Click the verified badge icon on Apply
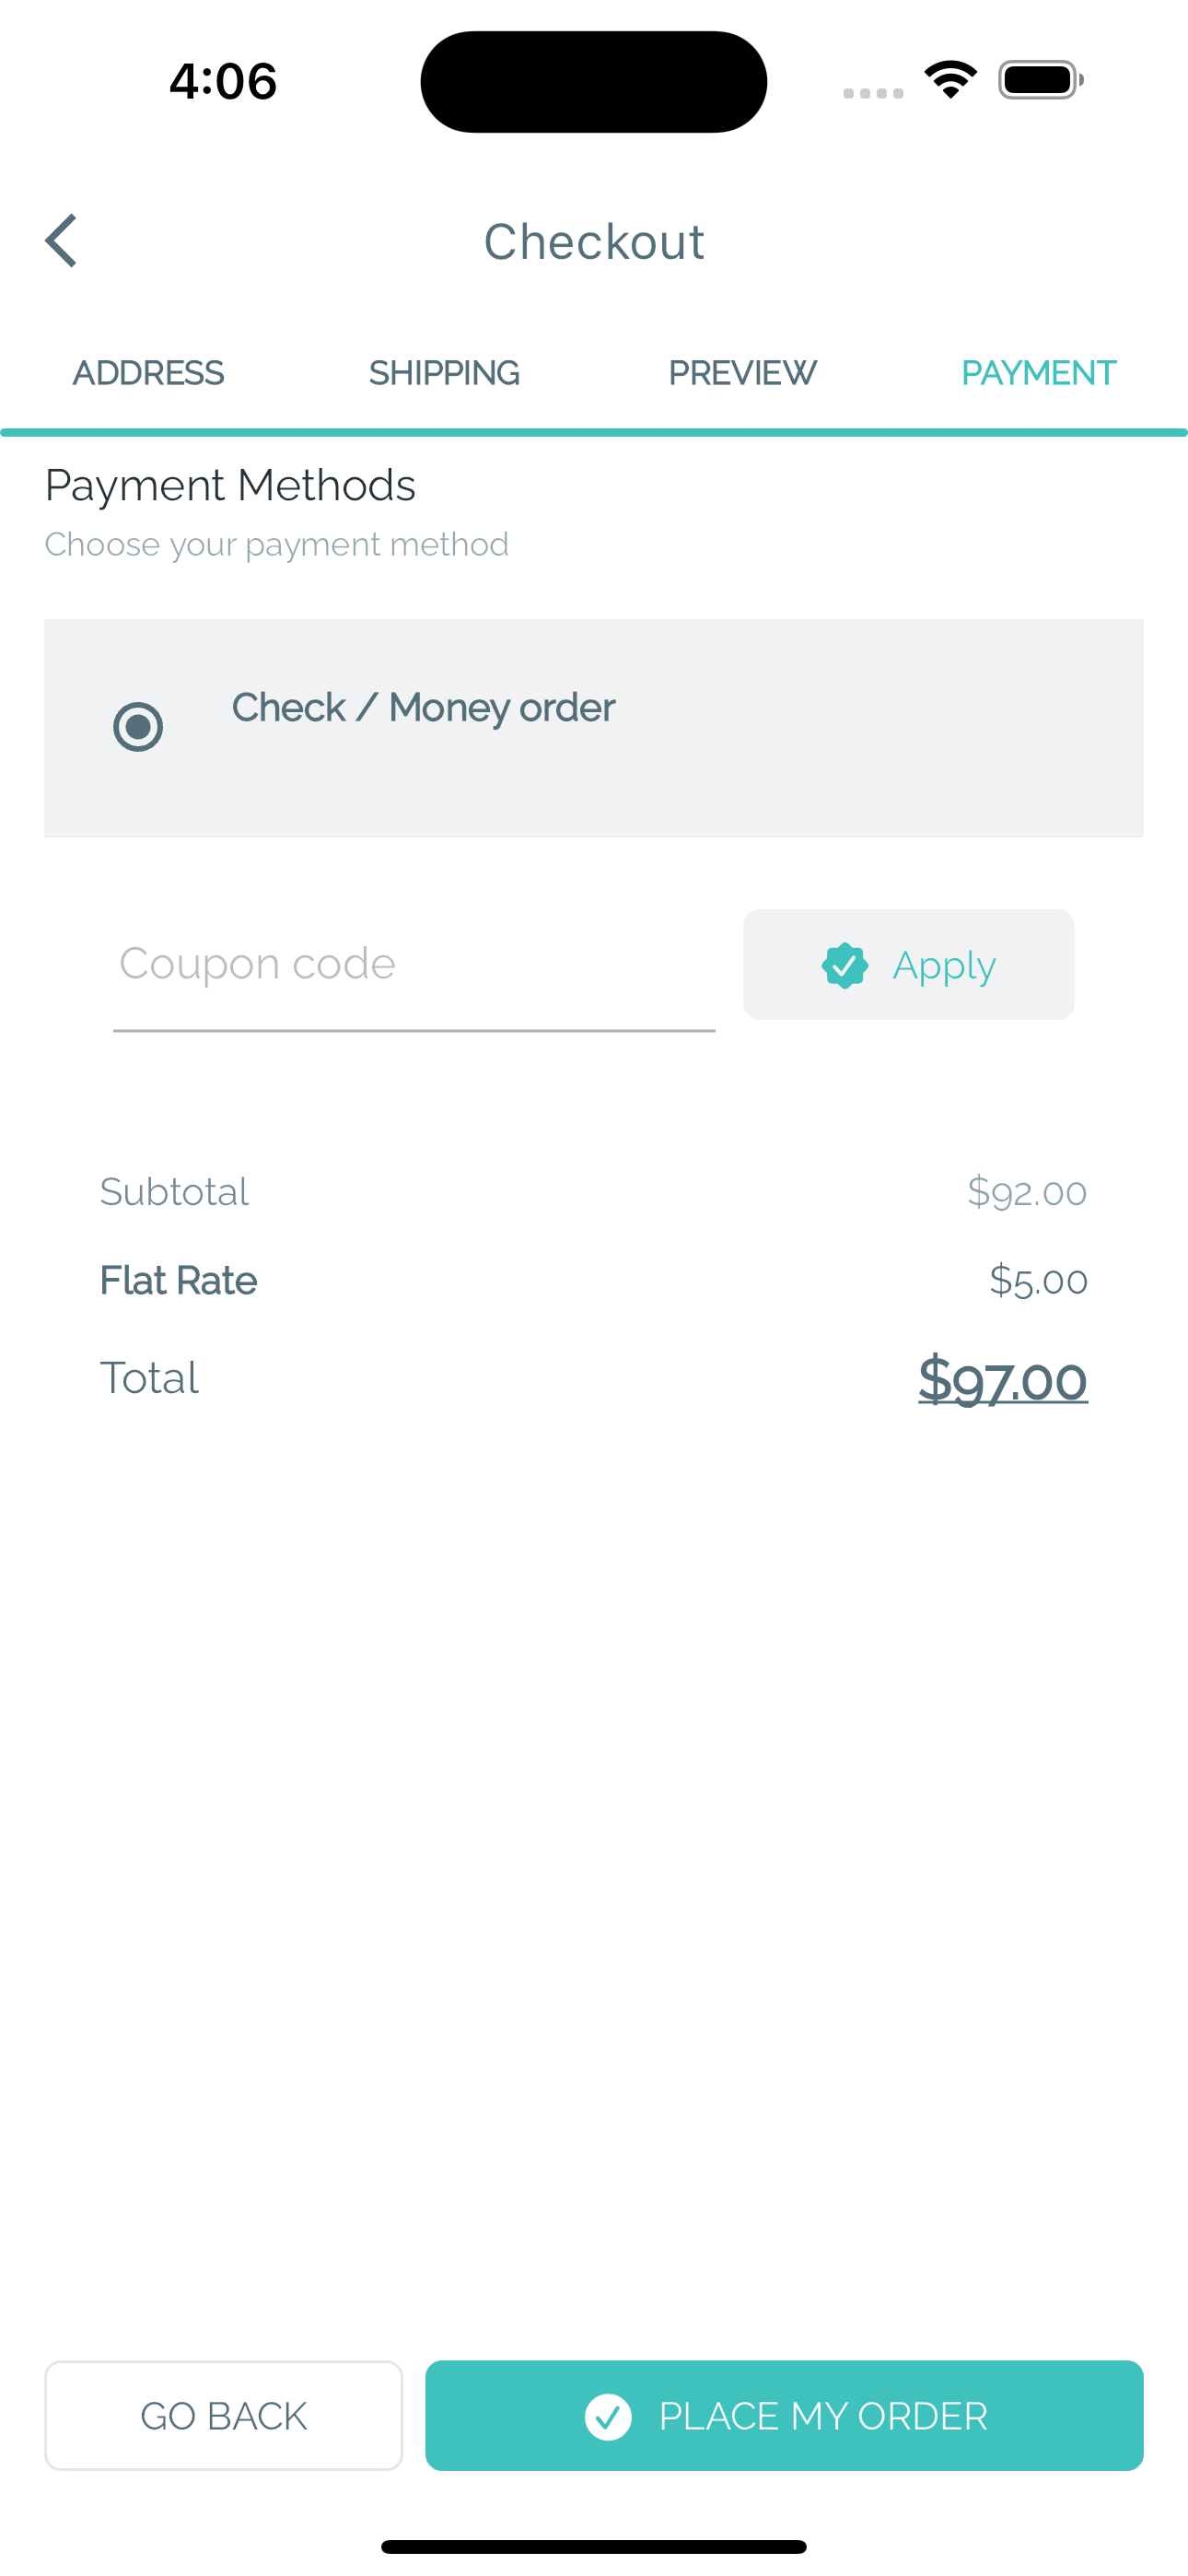This screenshot has width=1188, height=2576. click(x=844, y=965)
